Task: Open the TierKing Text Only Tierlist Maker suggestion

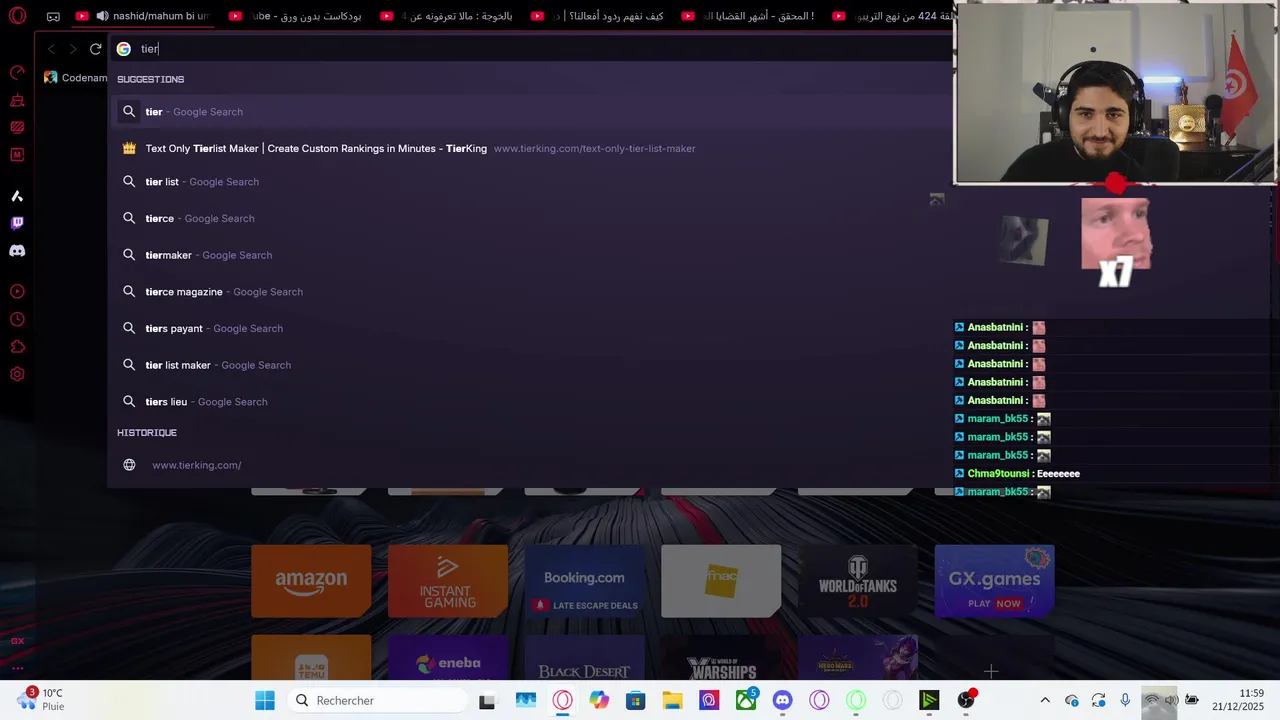Action: tap(530, 149)
